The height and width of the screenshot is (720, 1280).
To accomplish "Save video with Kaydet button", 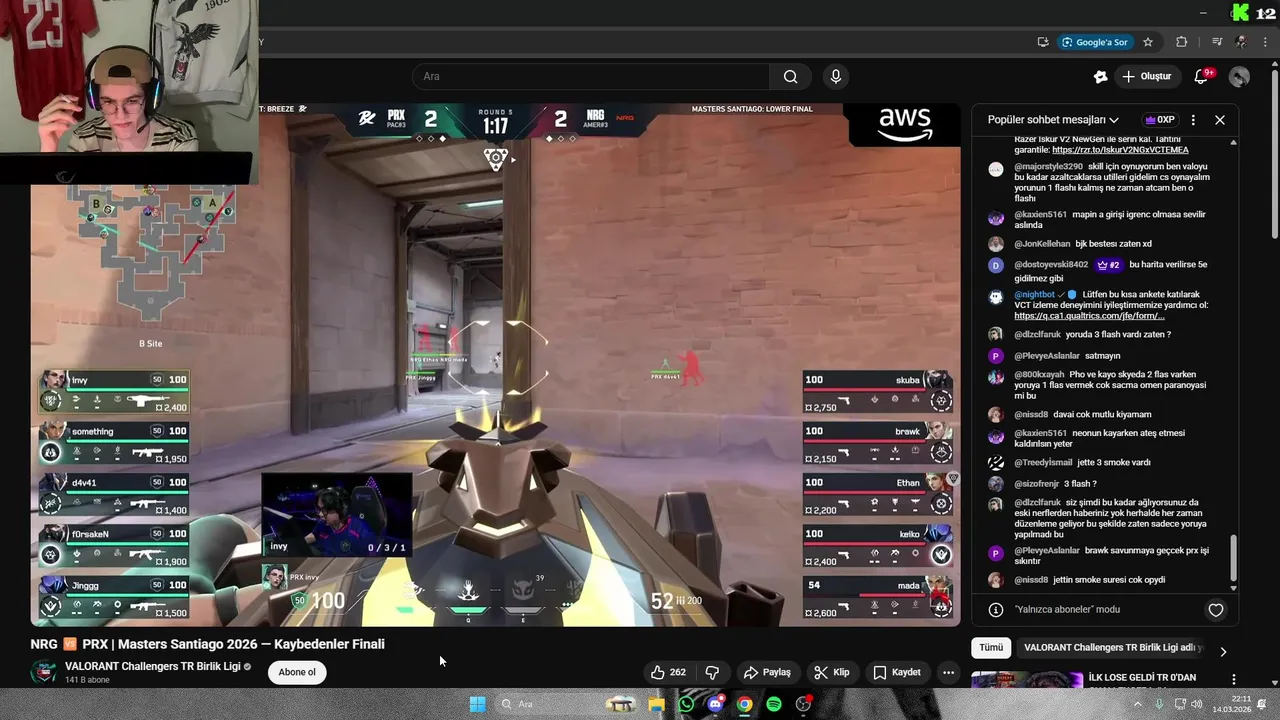I will tap(897, 672).
